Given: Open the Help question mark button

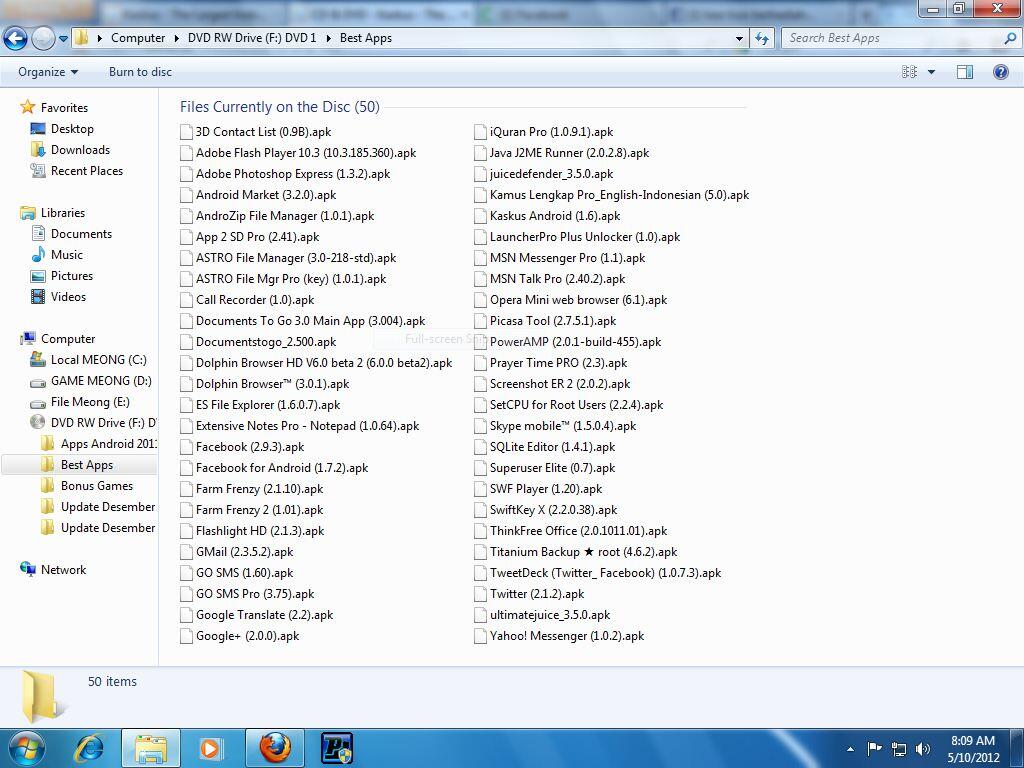Looking at the screenshot, I should coord(1000,72).
